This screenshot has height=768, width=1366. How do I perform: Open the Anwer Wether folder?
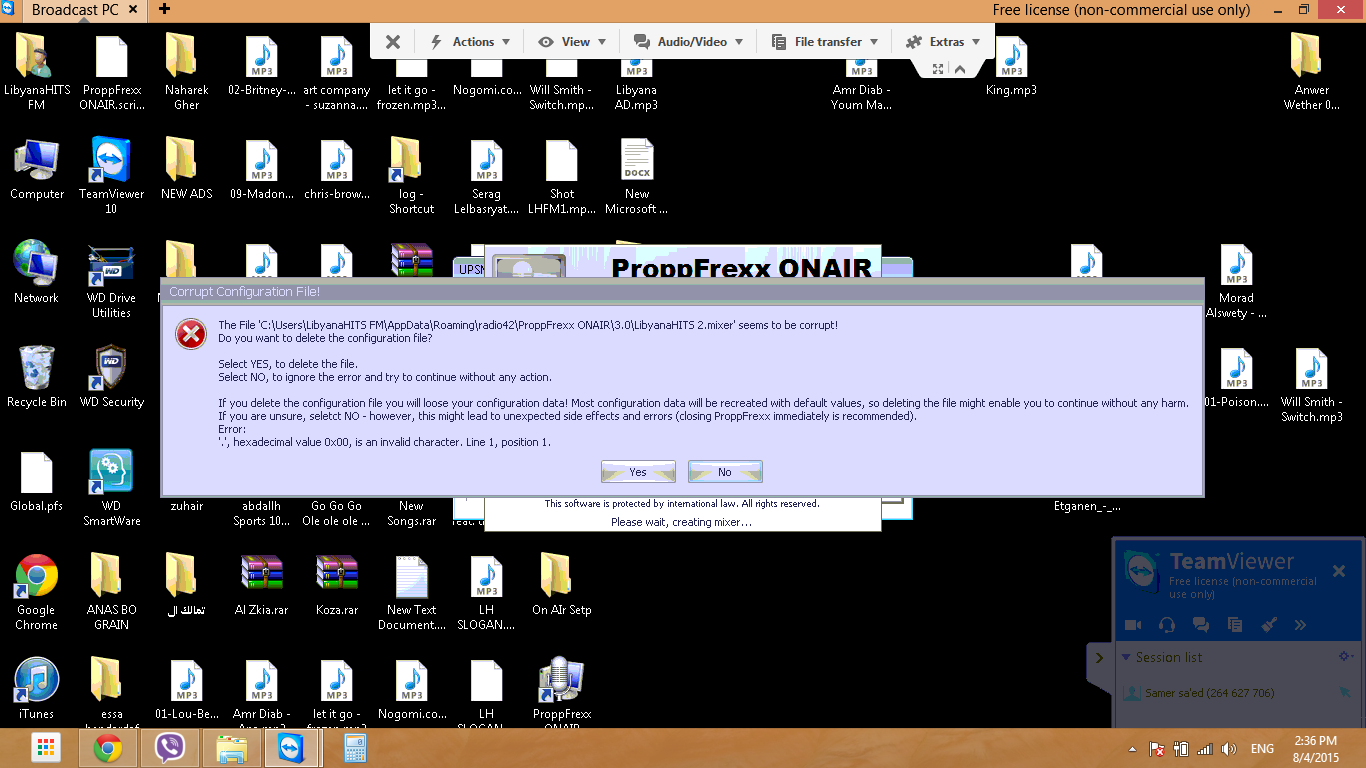click(x=1311, y=73)
